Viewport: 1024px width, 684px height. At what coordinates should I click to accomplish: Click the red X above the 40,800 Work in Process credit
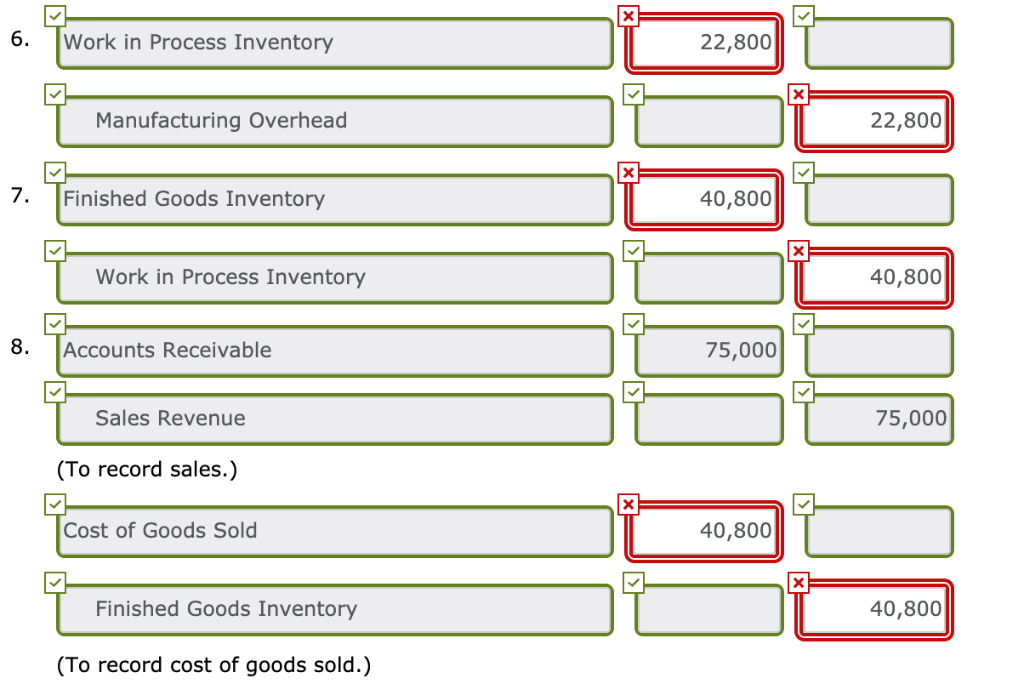coord(798,250)
